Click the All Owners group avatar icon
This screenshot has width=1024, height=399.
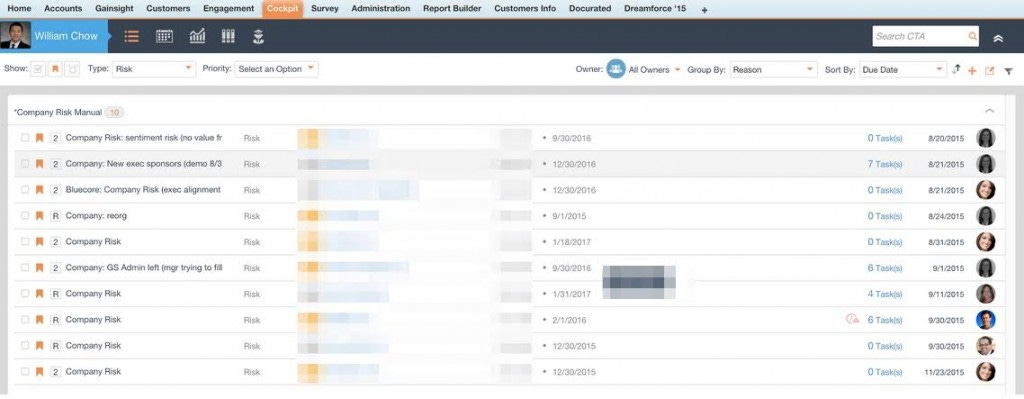[616, 69]
